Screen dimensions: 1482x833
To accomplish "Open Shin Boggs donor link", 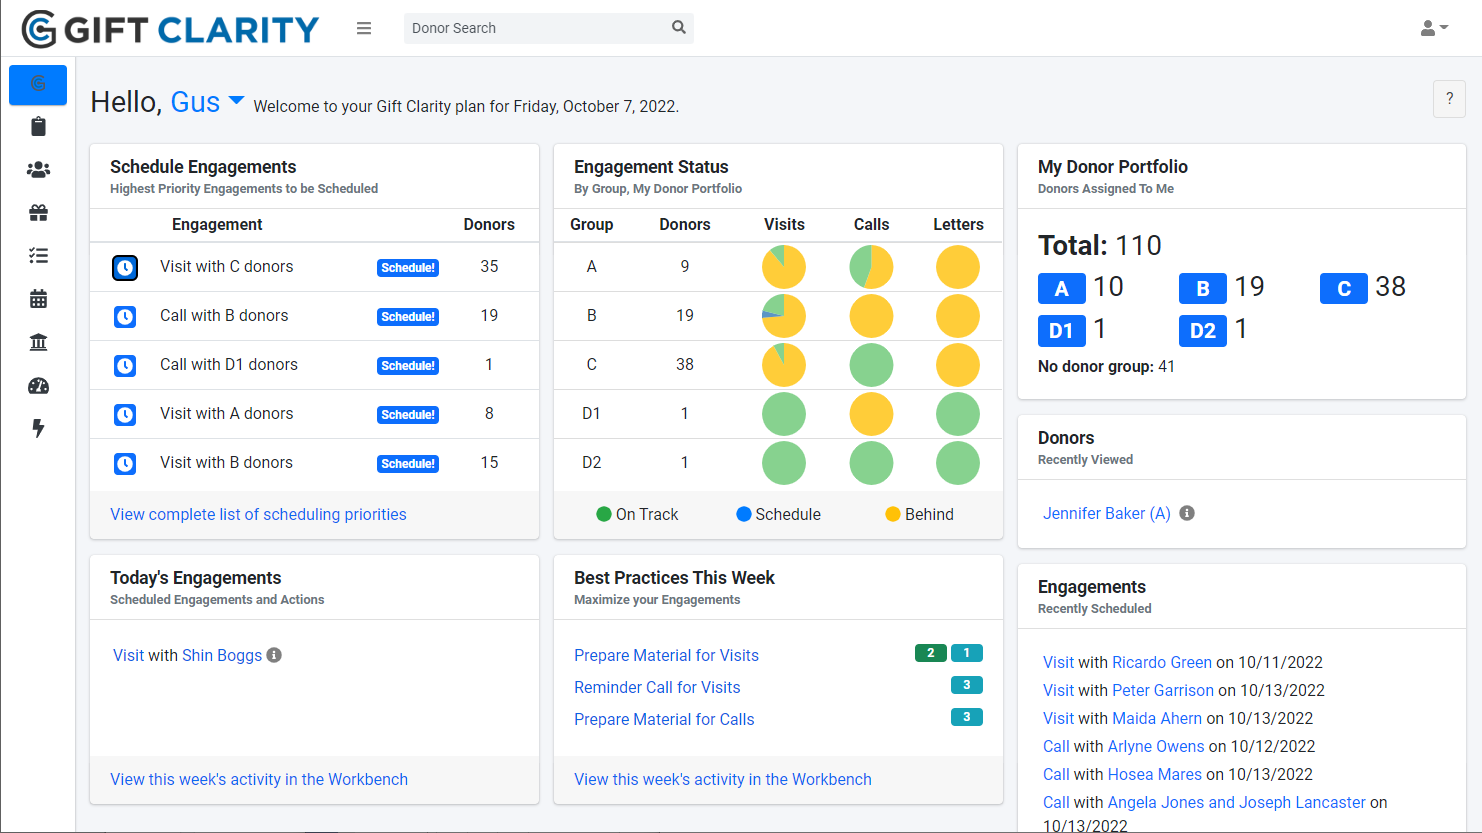I will pos(222,655).
